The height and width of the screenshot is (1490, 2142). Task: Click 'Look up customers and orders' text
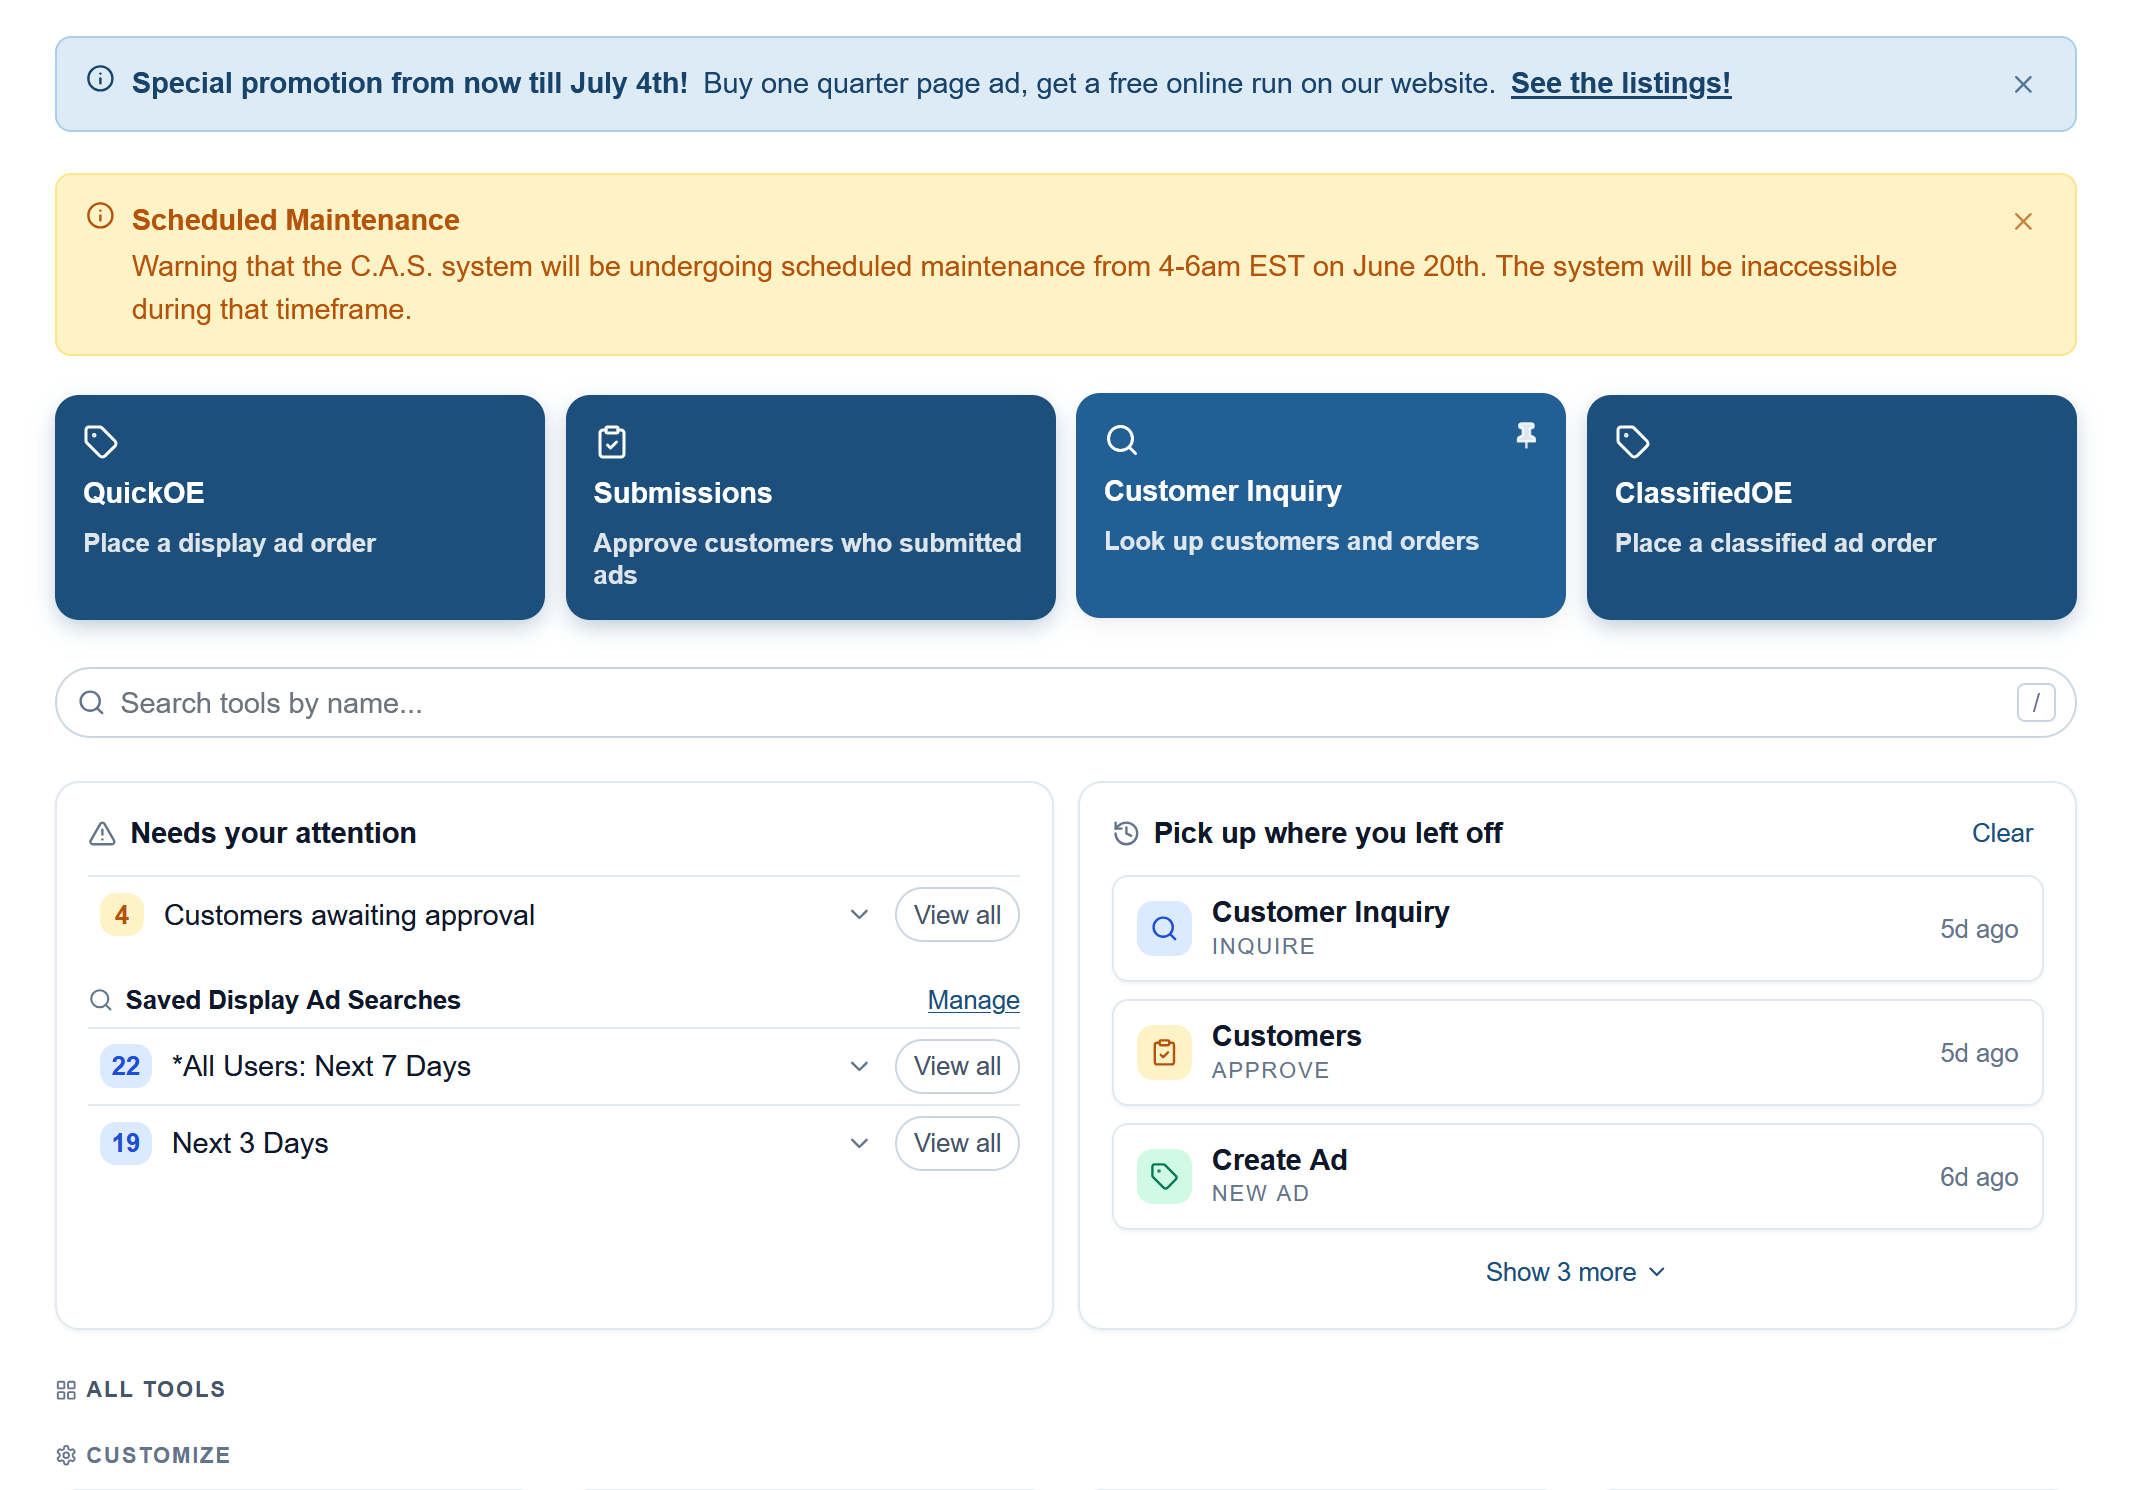click(1291, 541)
